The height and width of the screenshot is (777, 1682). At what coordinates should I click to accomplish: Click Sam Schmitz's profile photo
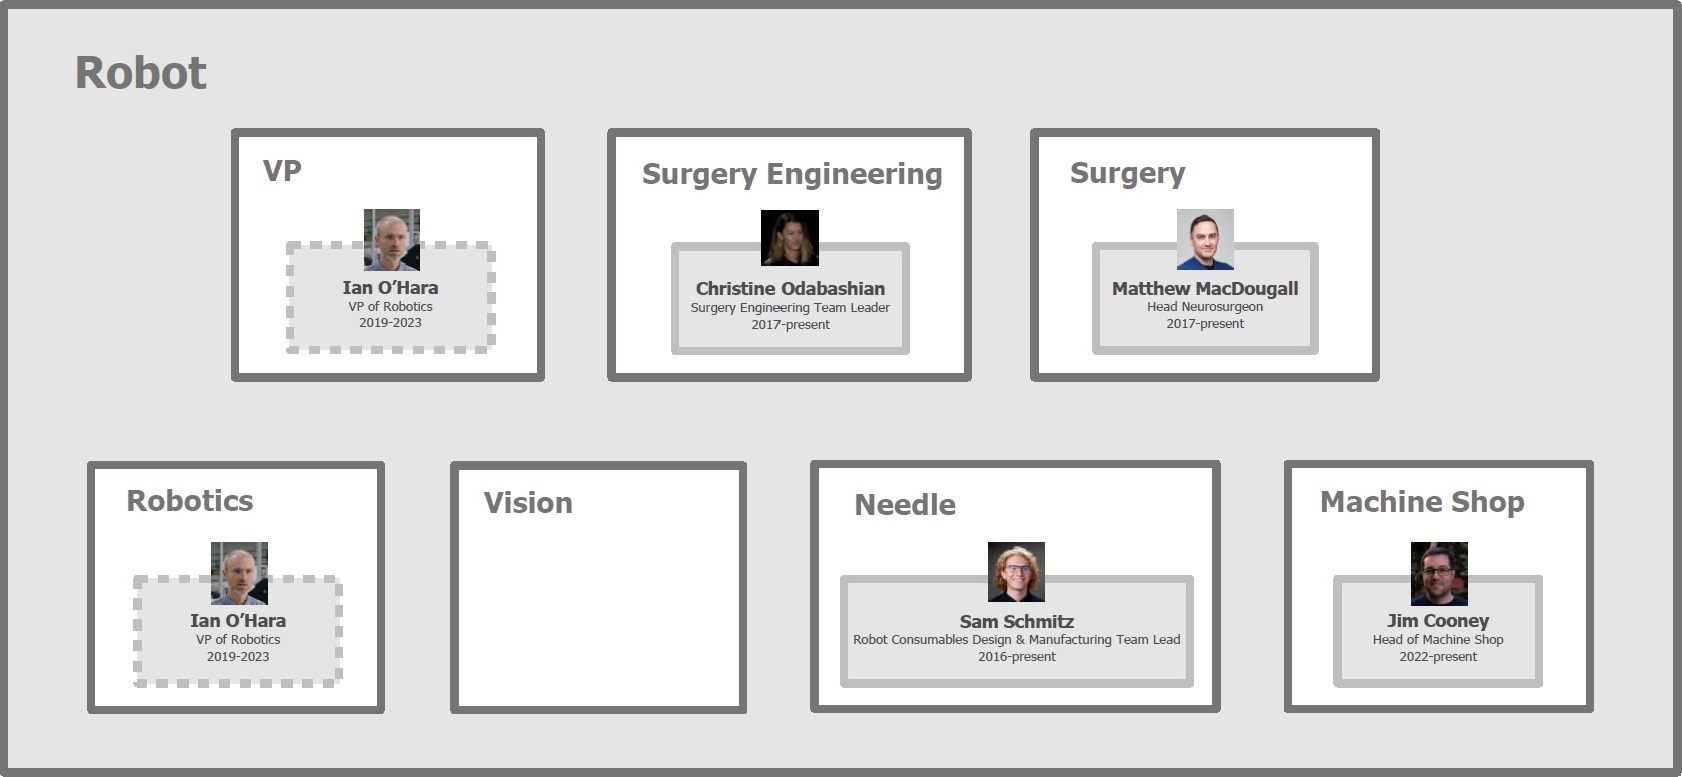coord(1016,572)
